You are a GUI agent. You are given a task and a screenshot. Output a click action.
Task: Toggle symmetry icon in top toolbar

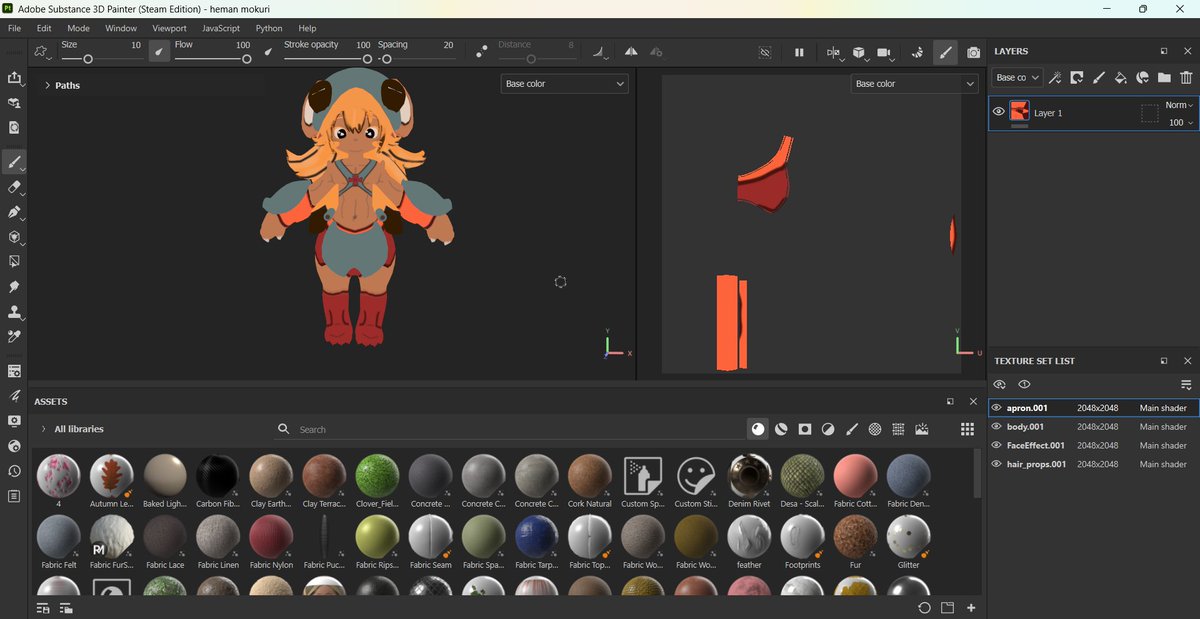point(631,52)
